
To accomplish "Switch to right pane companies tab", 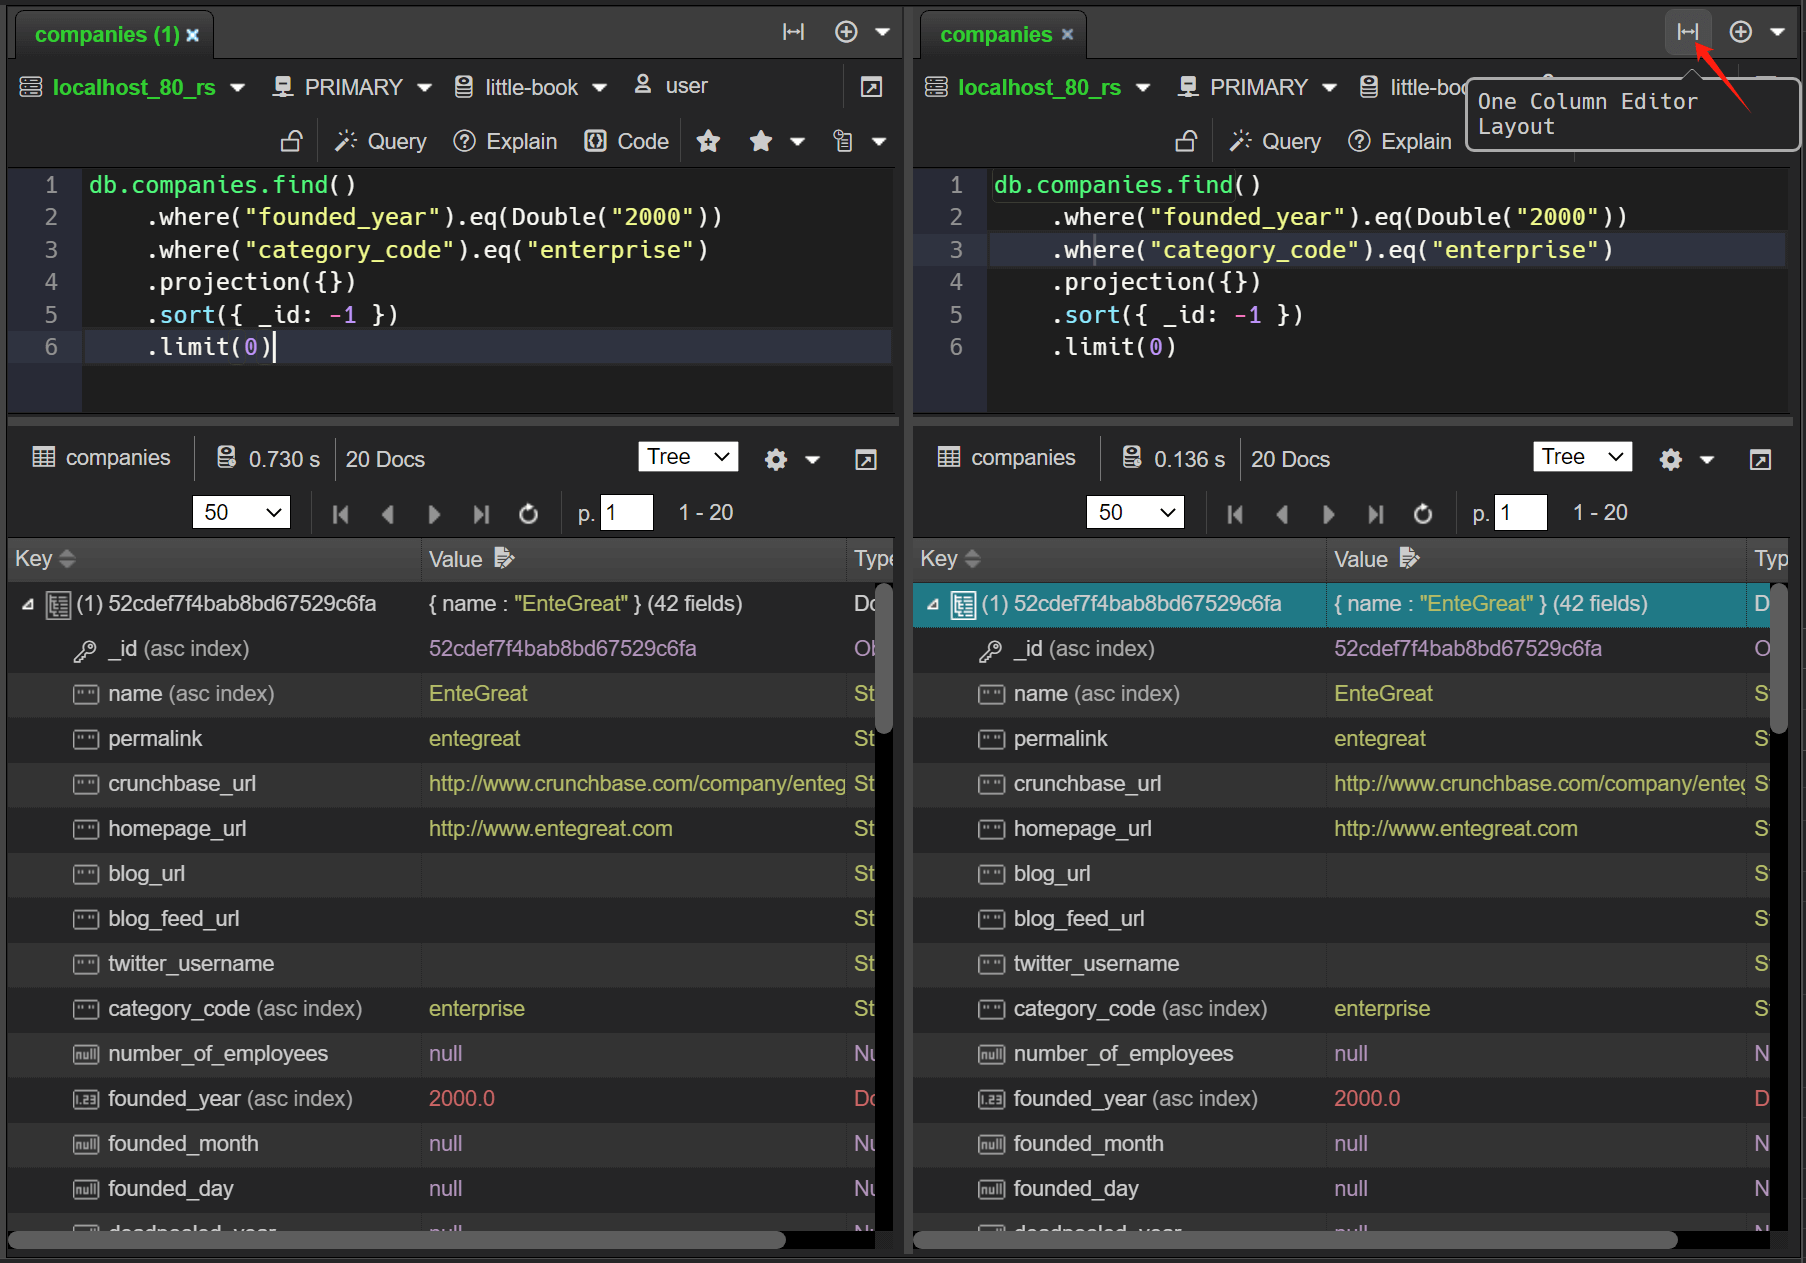I will pyautogui.click(x=996, y=35).
